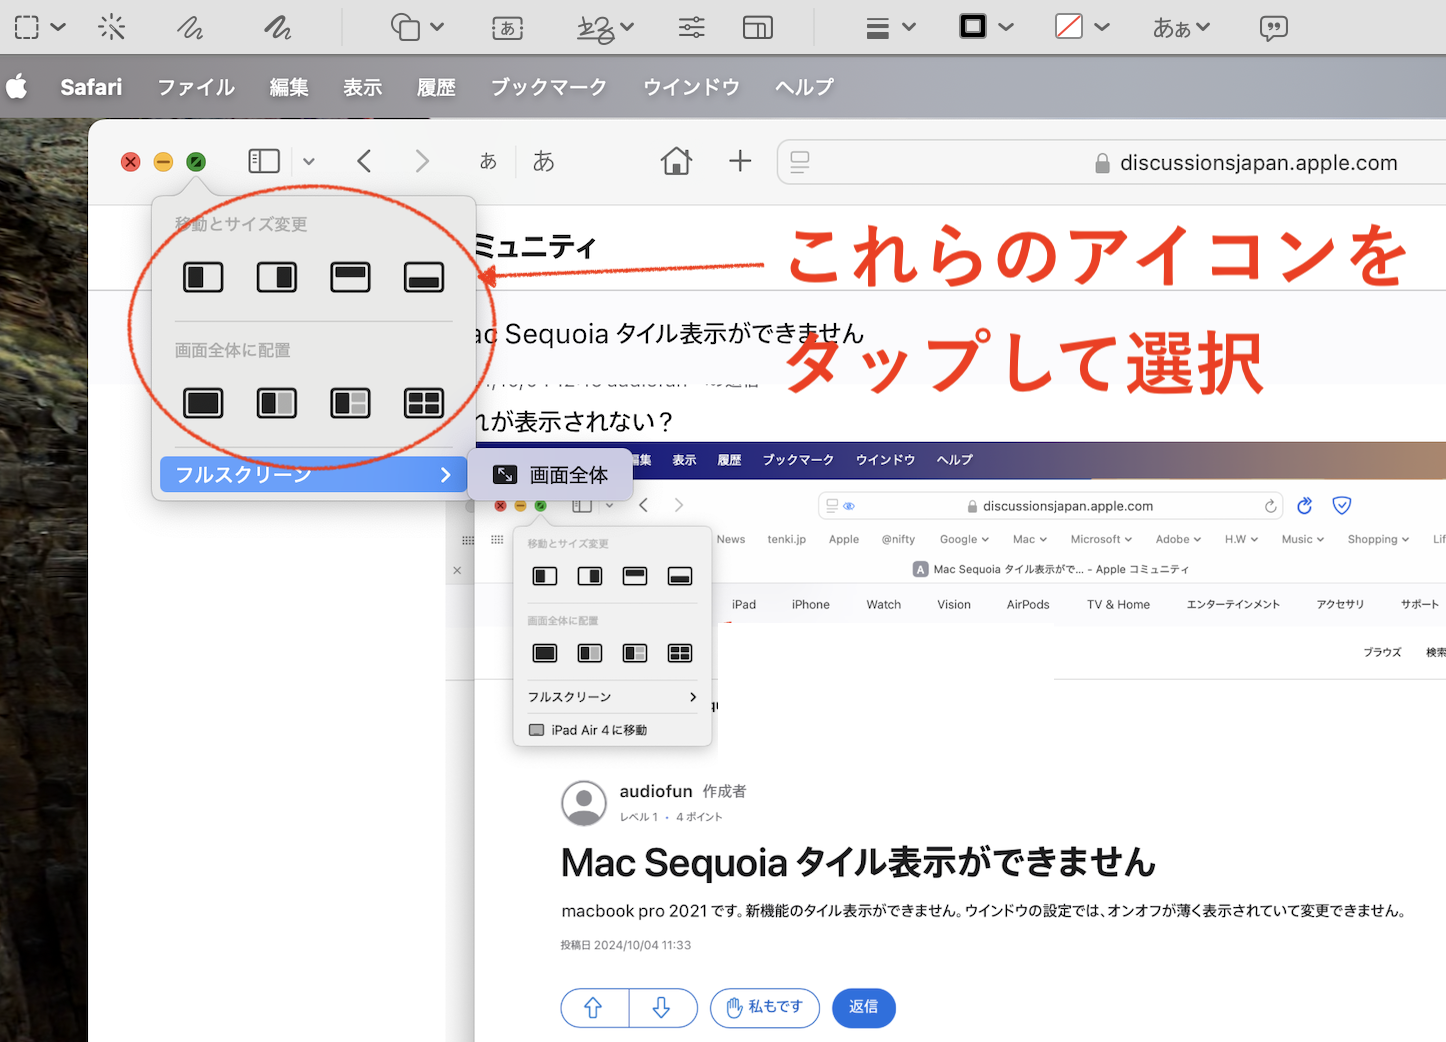
Task: Go to AirPods in Apple navigation
Action: coord(1028,605)
